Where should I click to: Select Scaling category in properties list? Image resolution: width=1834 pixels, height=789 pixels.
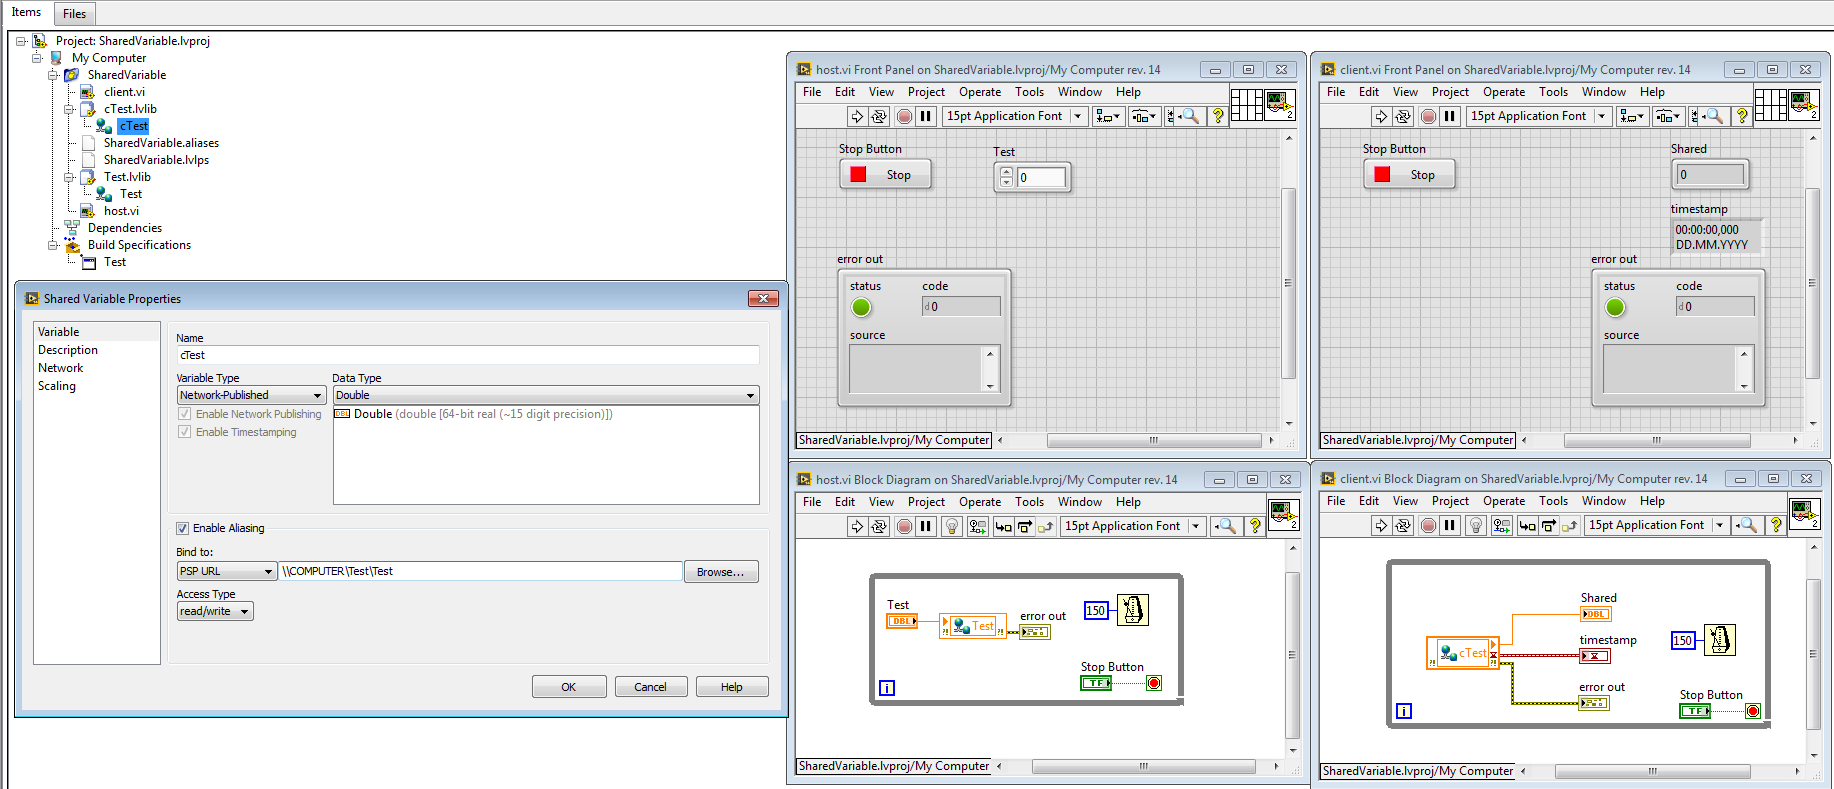pyautogui.click(x=57, y=386)
